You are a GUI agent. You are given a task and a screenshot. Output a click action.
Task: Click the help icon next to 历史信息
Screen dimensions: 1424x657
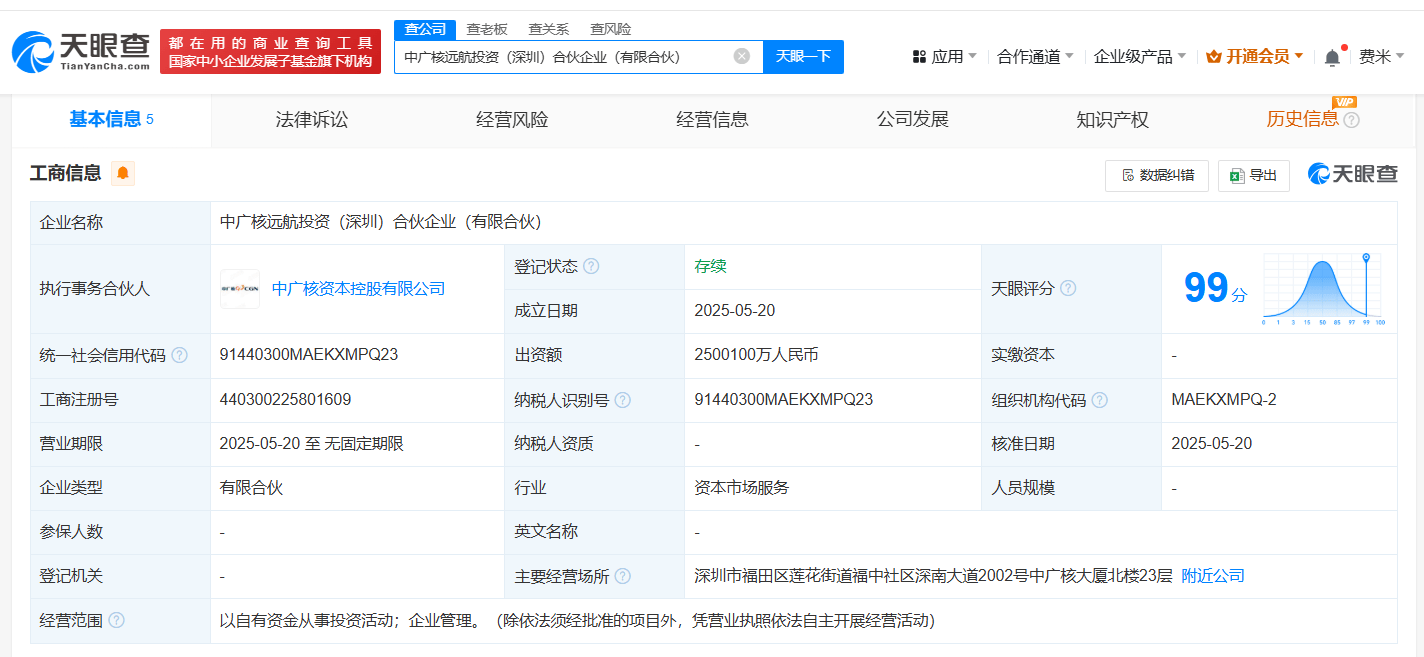click(x=1351, y=120)
